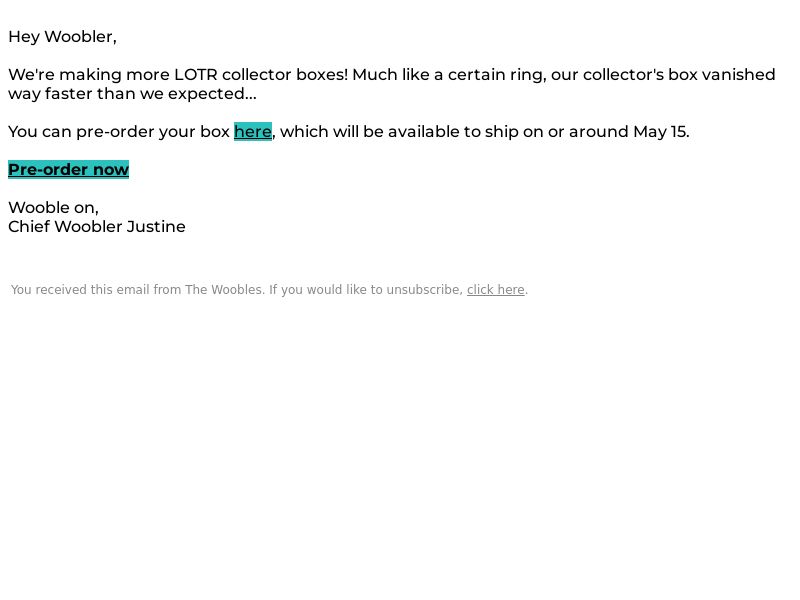Click the "Chief Woobler Justine" signature
Image resolution: width=800 pixels, height=600 pixels.
[97, 227]
